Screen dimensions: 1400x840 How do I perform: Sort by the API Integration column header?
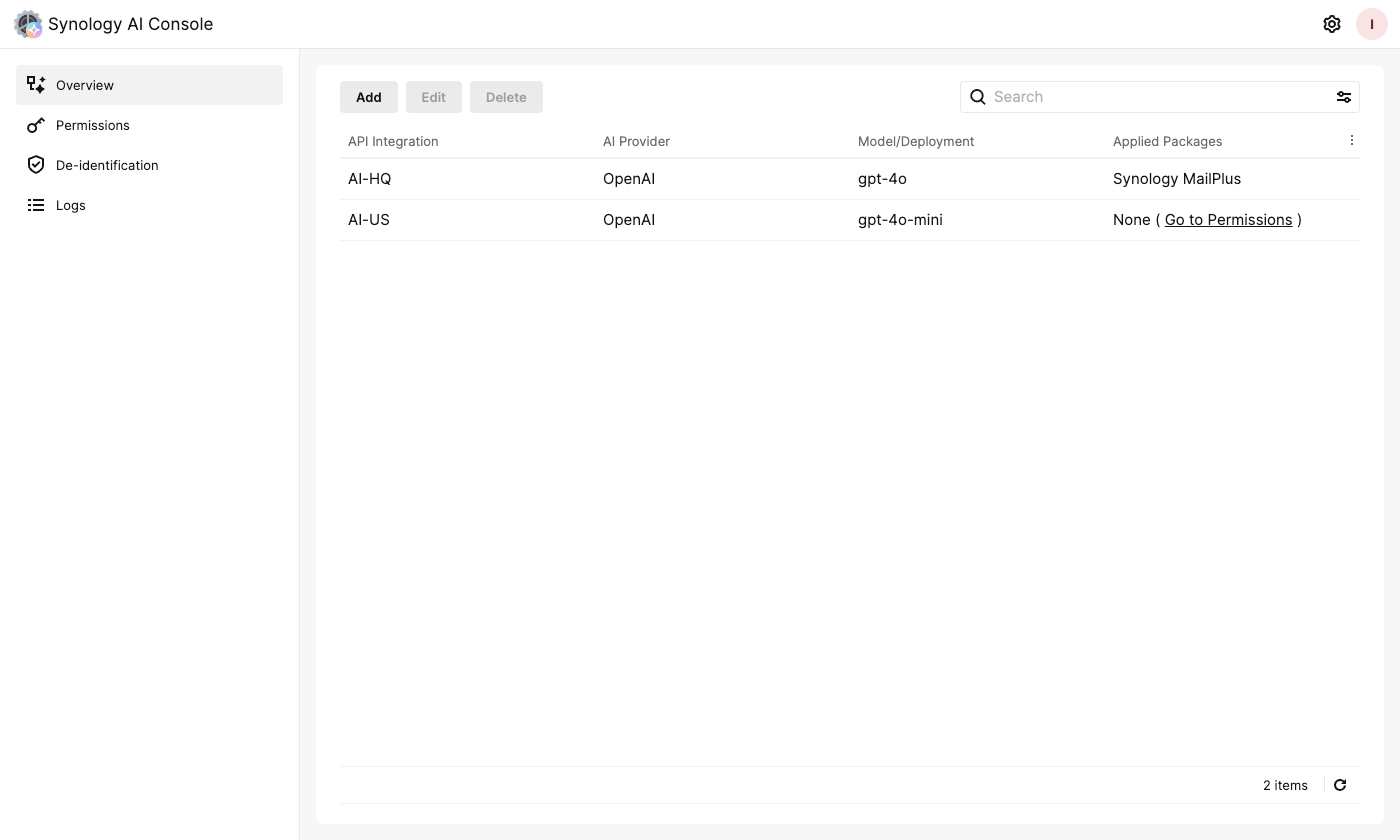tap(393, 141)
